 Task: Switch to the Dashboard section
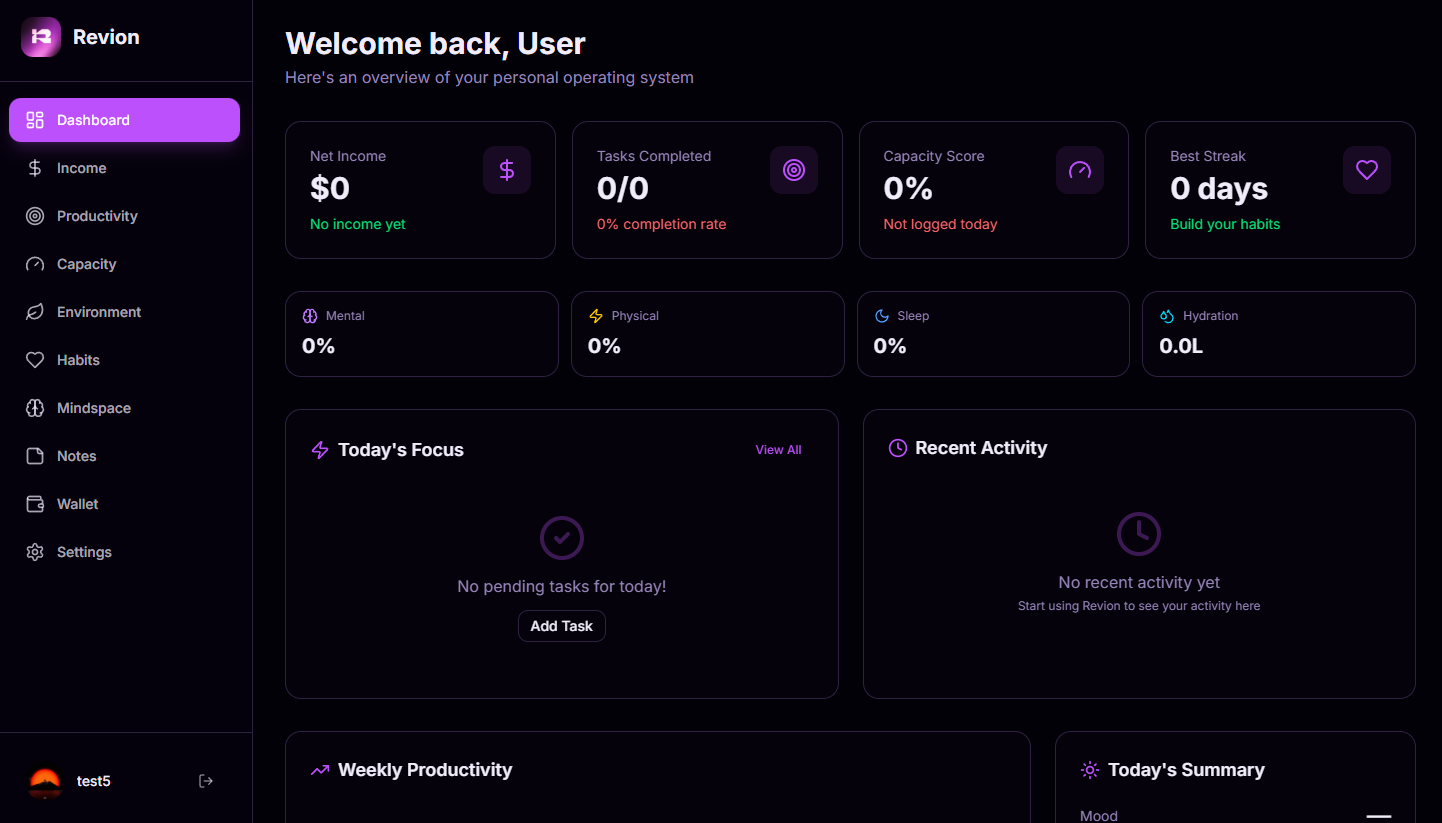93,119
